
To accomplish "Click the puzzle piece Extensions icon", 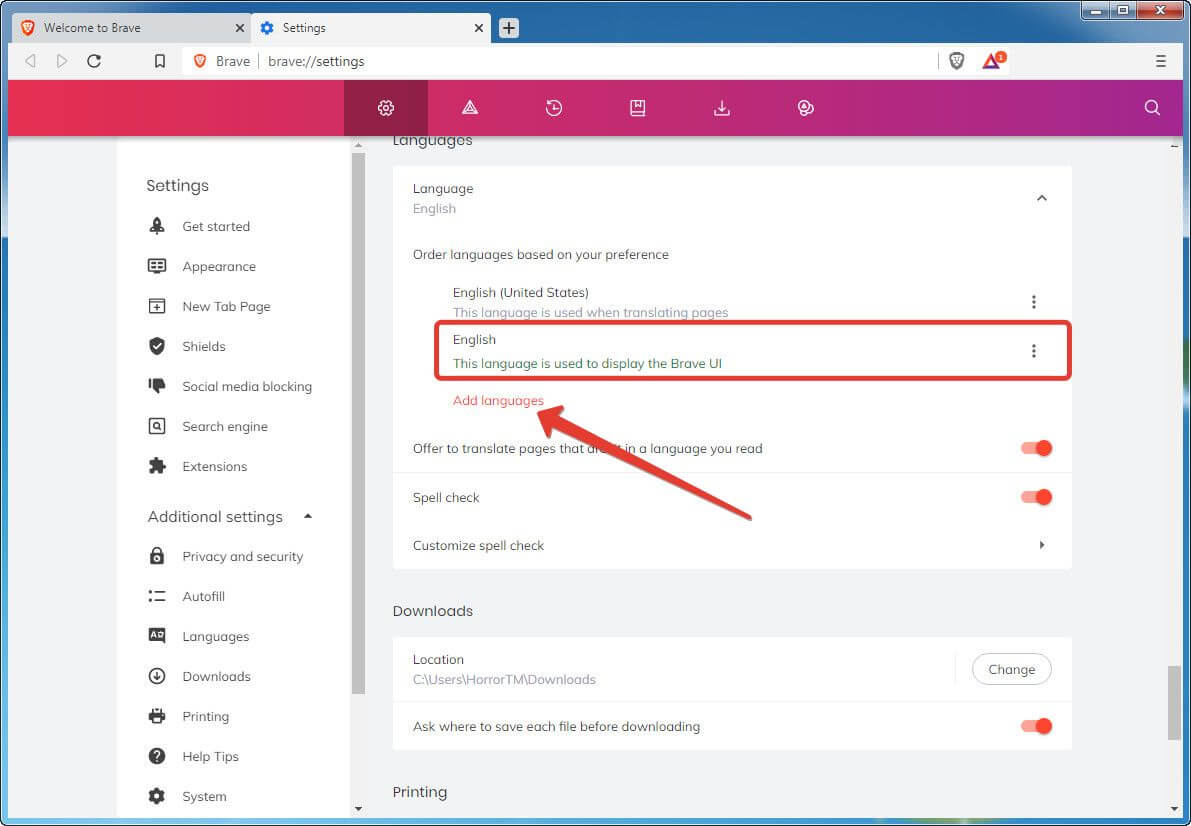I will tap(157, 466).
